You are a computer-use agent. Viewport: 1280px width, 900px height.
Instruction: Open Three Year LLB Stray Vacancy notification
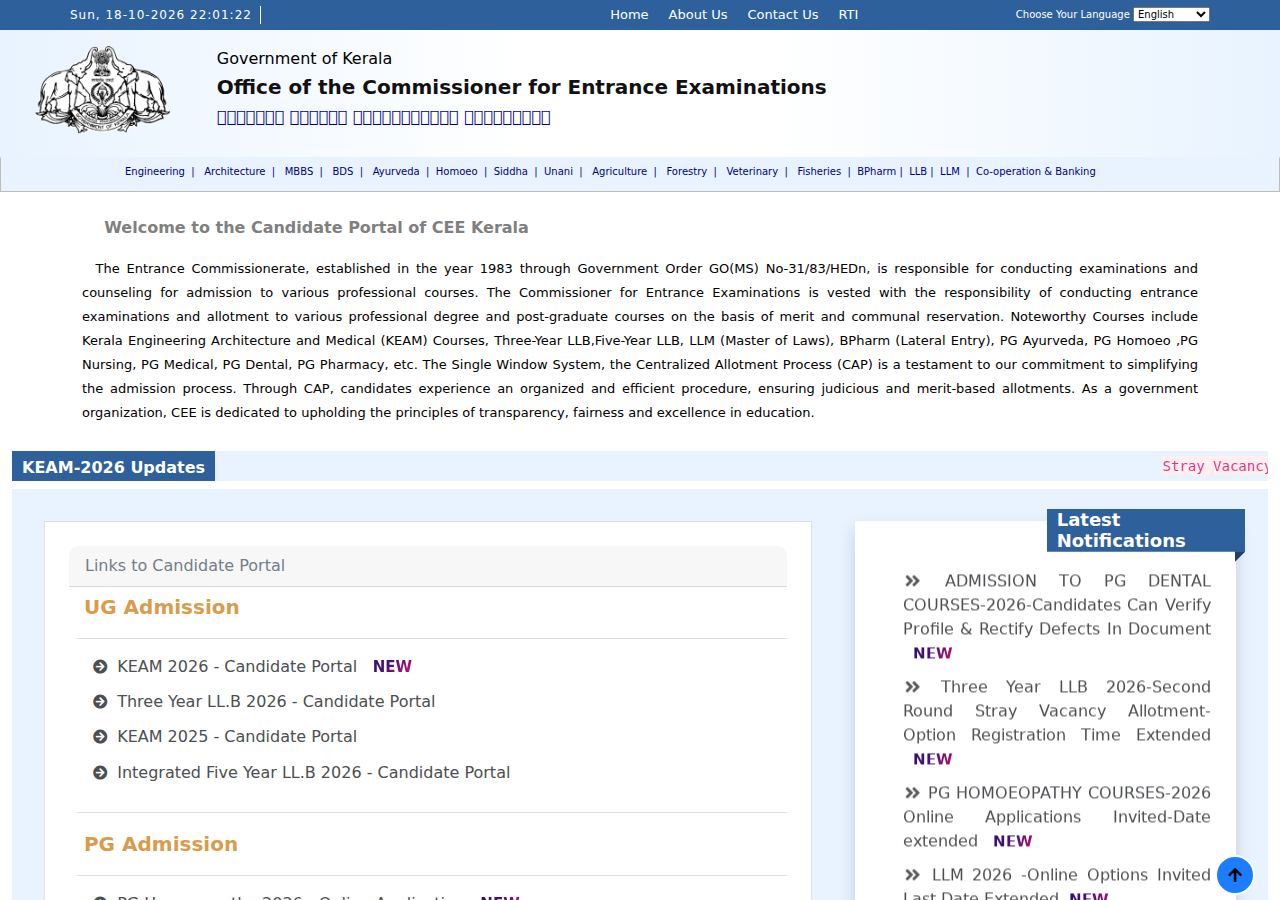click(1057, 711)
